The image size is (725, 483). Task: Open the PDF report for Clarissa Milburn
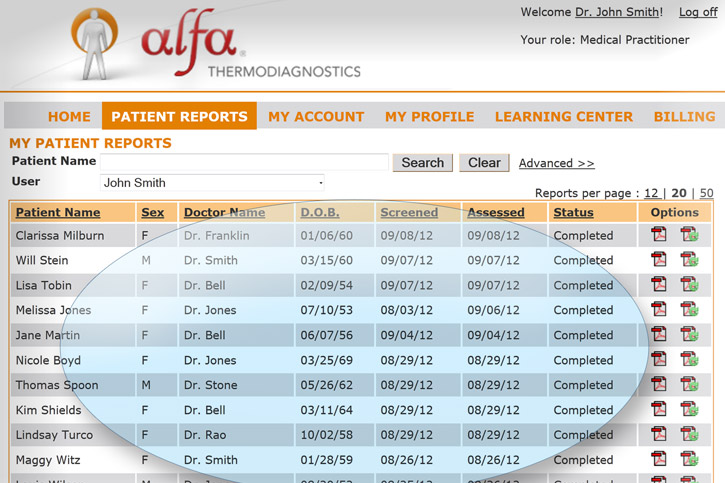(659, 235)
